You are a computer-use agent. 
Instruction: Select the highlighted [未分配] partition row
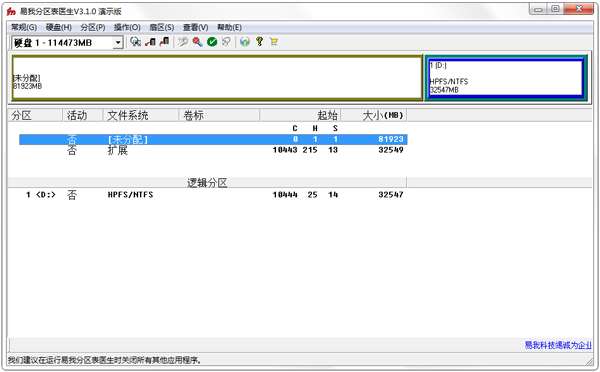214,139
